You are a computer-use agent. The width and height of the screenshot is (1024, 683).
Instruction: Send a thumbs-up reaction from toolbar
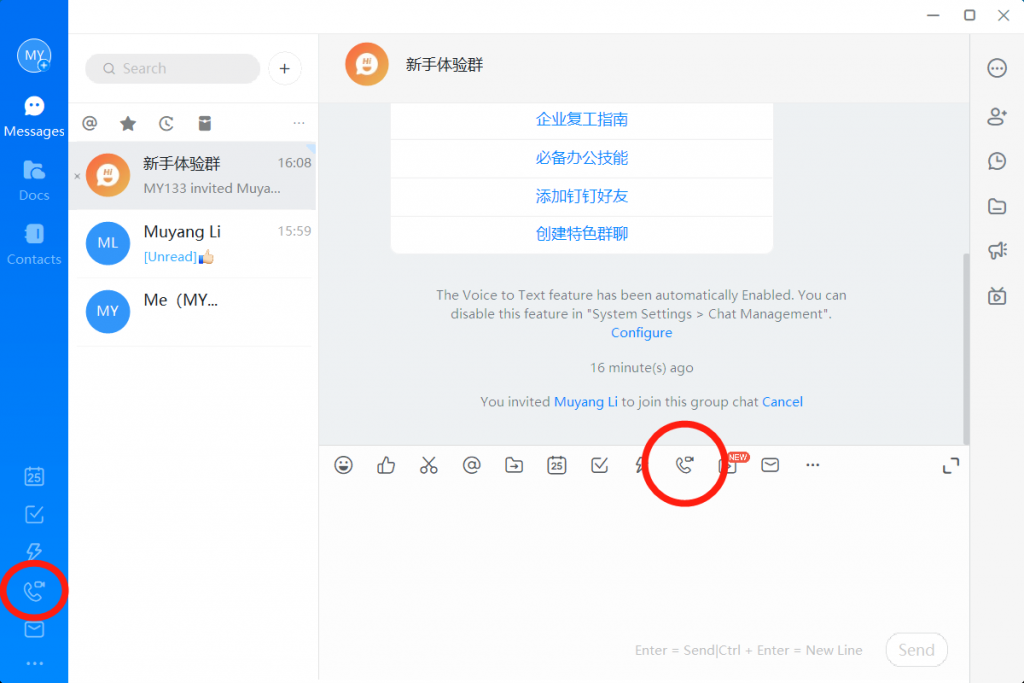coord(386,465)
